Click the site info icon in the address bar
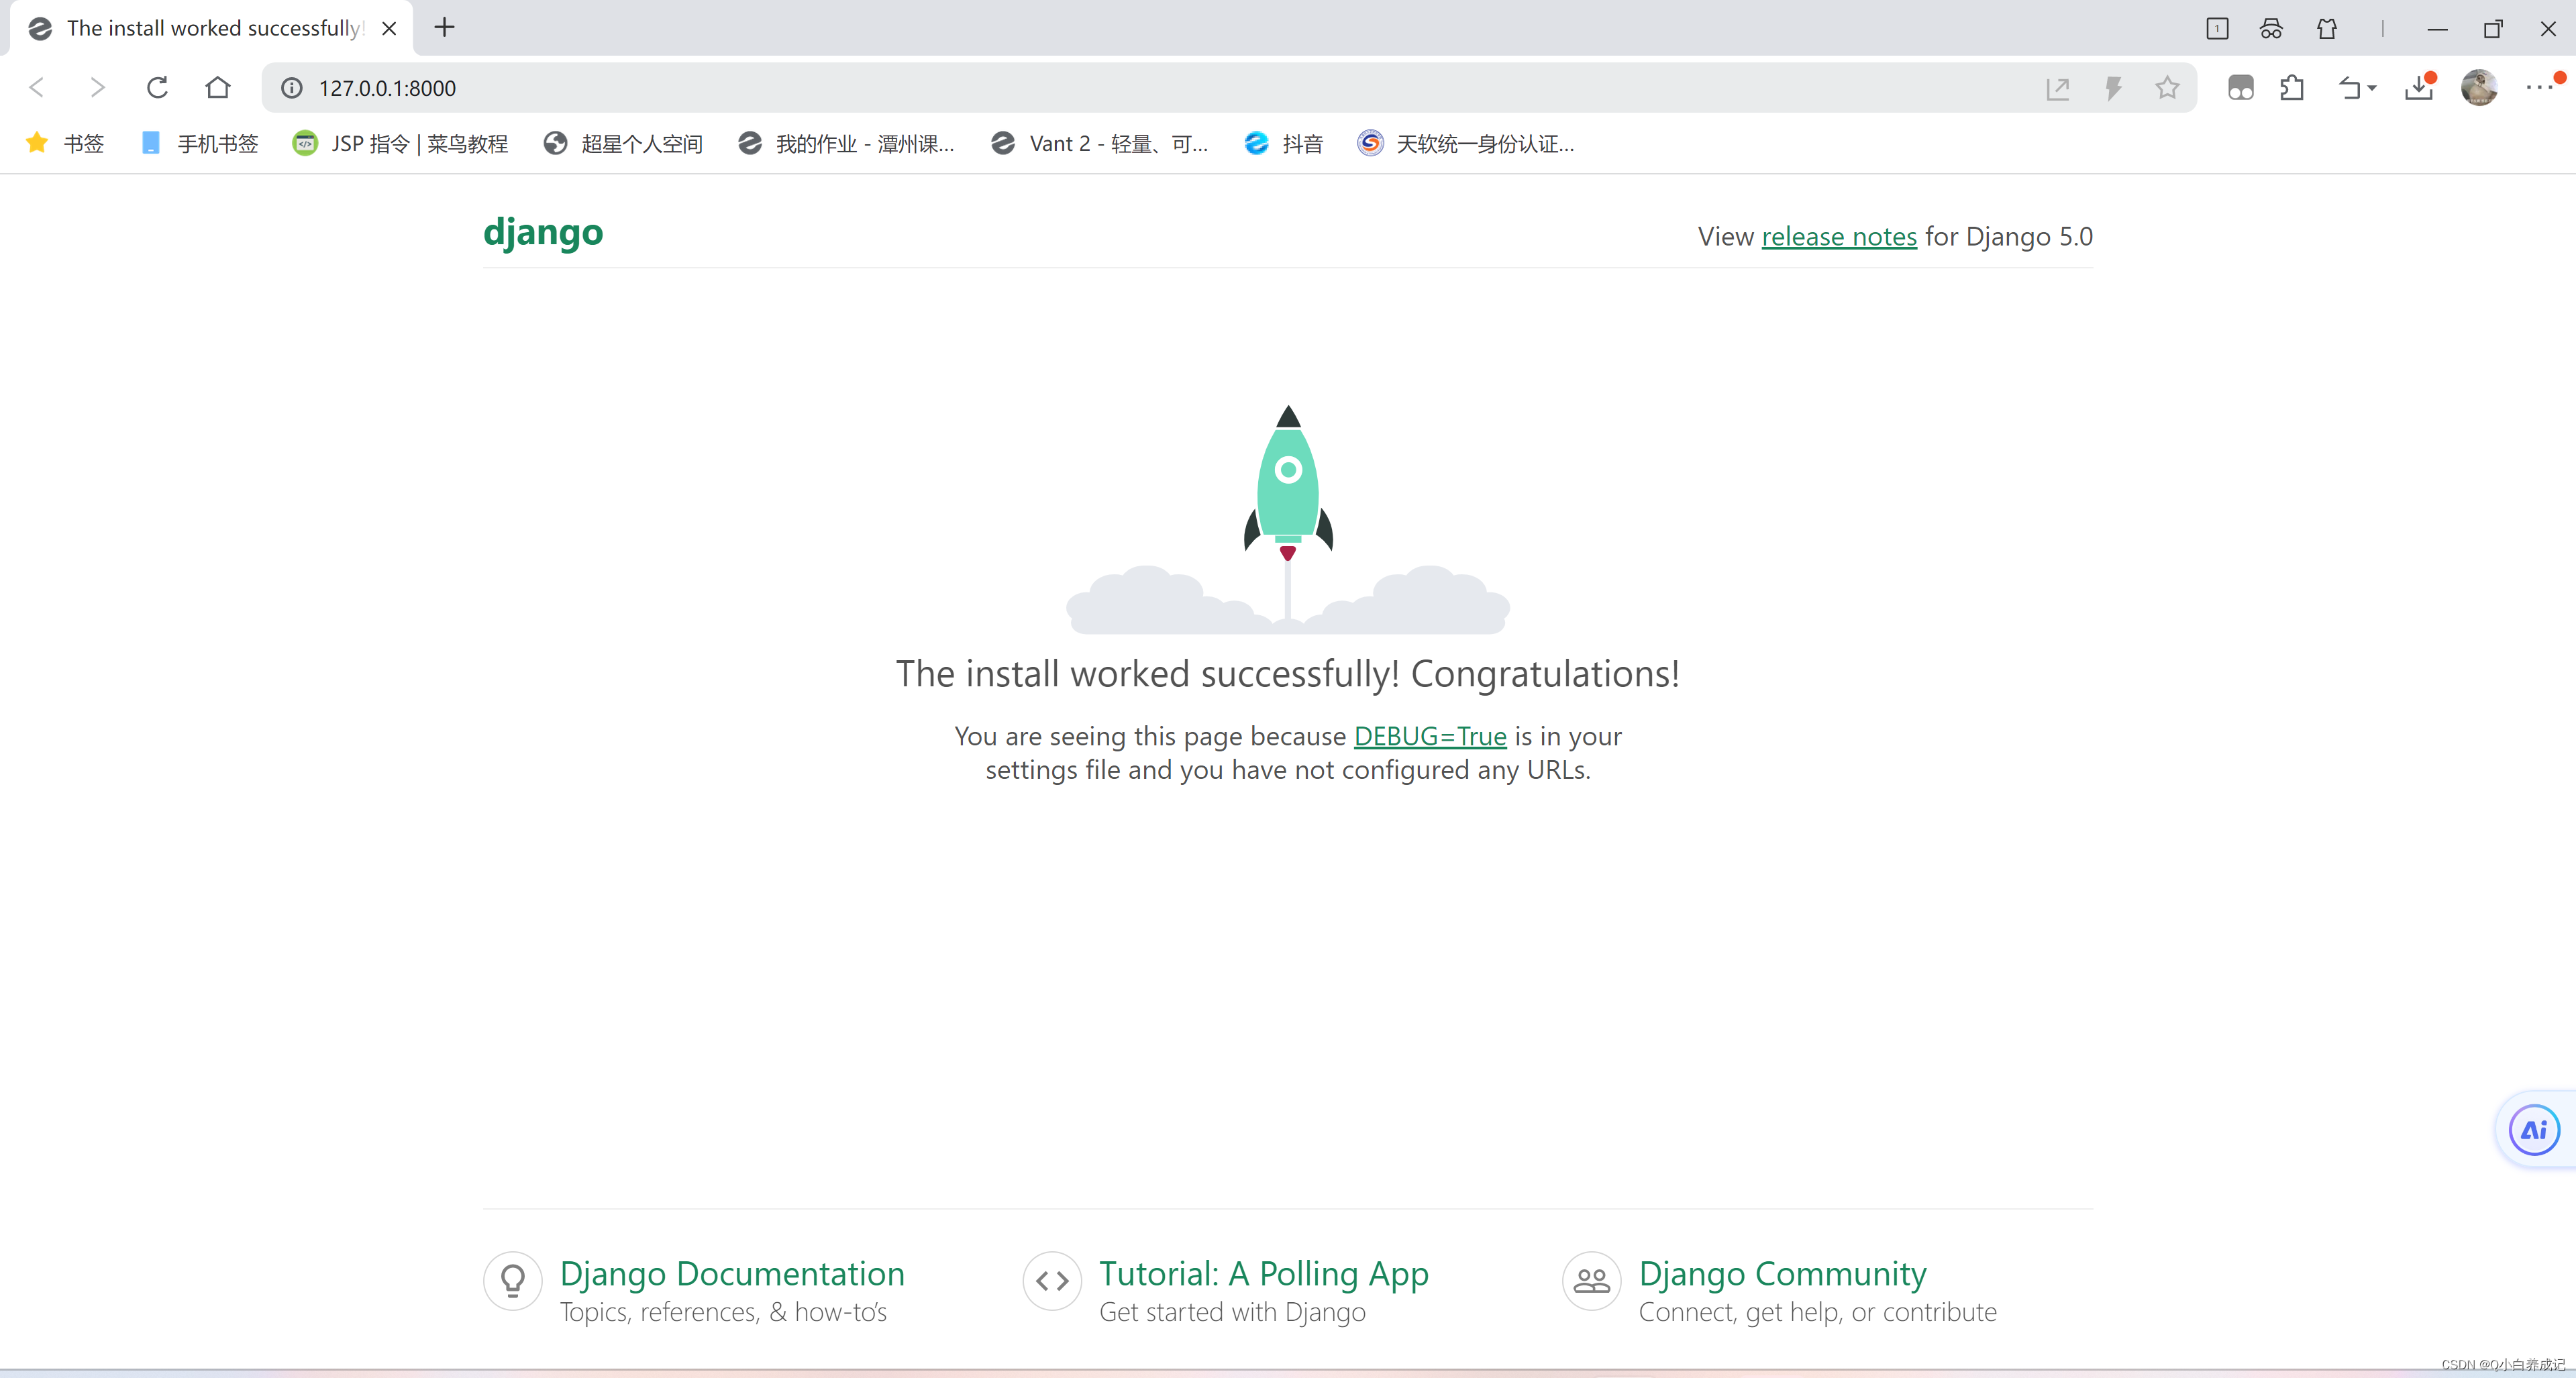Image resolution: width=2576 pixels, height=1378 pixels. click(x=291, y=88)
